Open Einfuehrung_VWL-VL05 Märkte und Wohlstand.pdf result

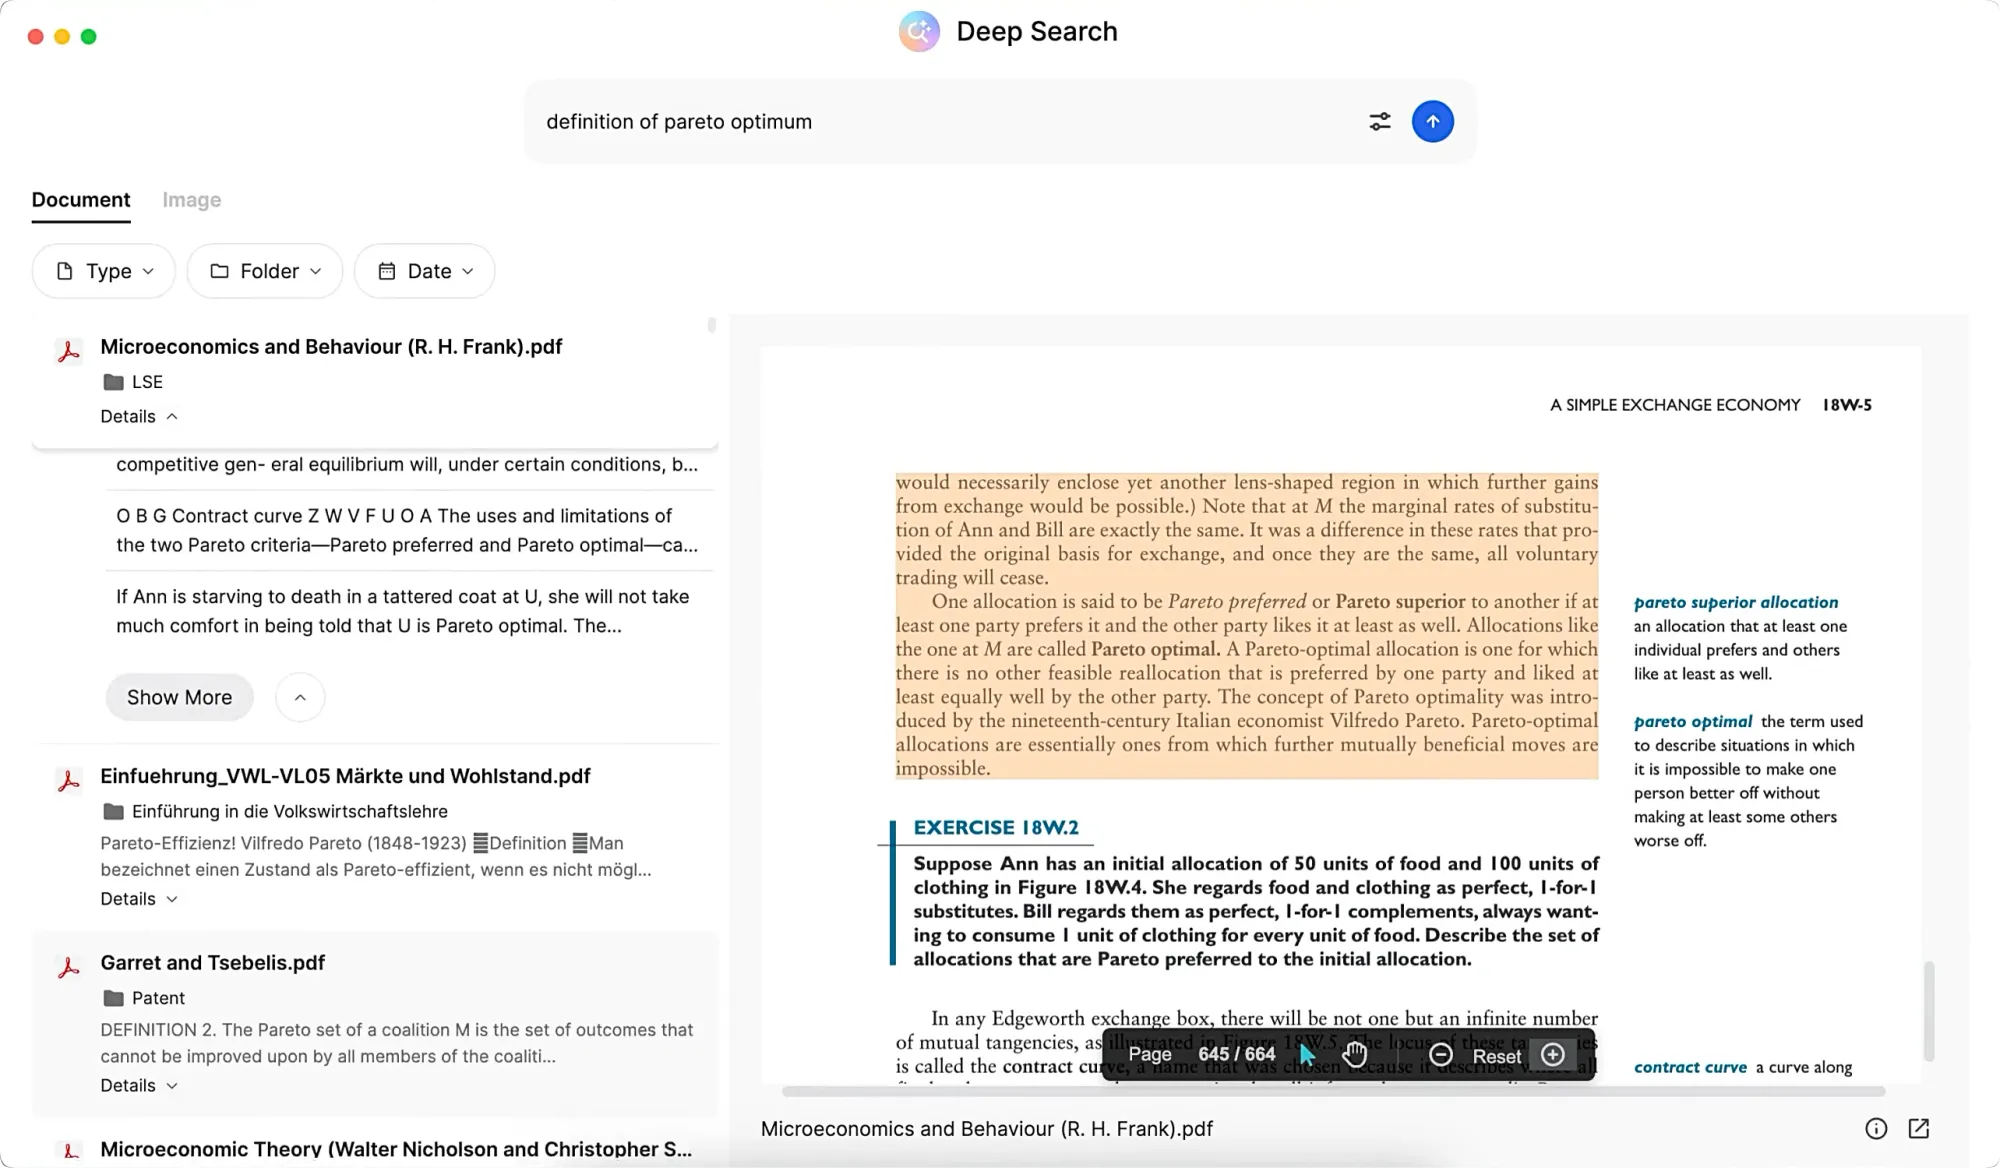point(345,776)
